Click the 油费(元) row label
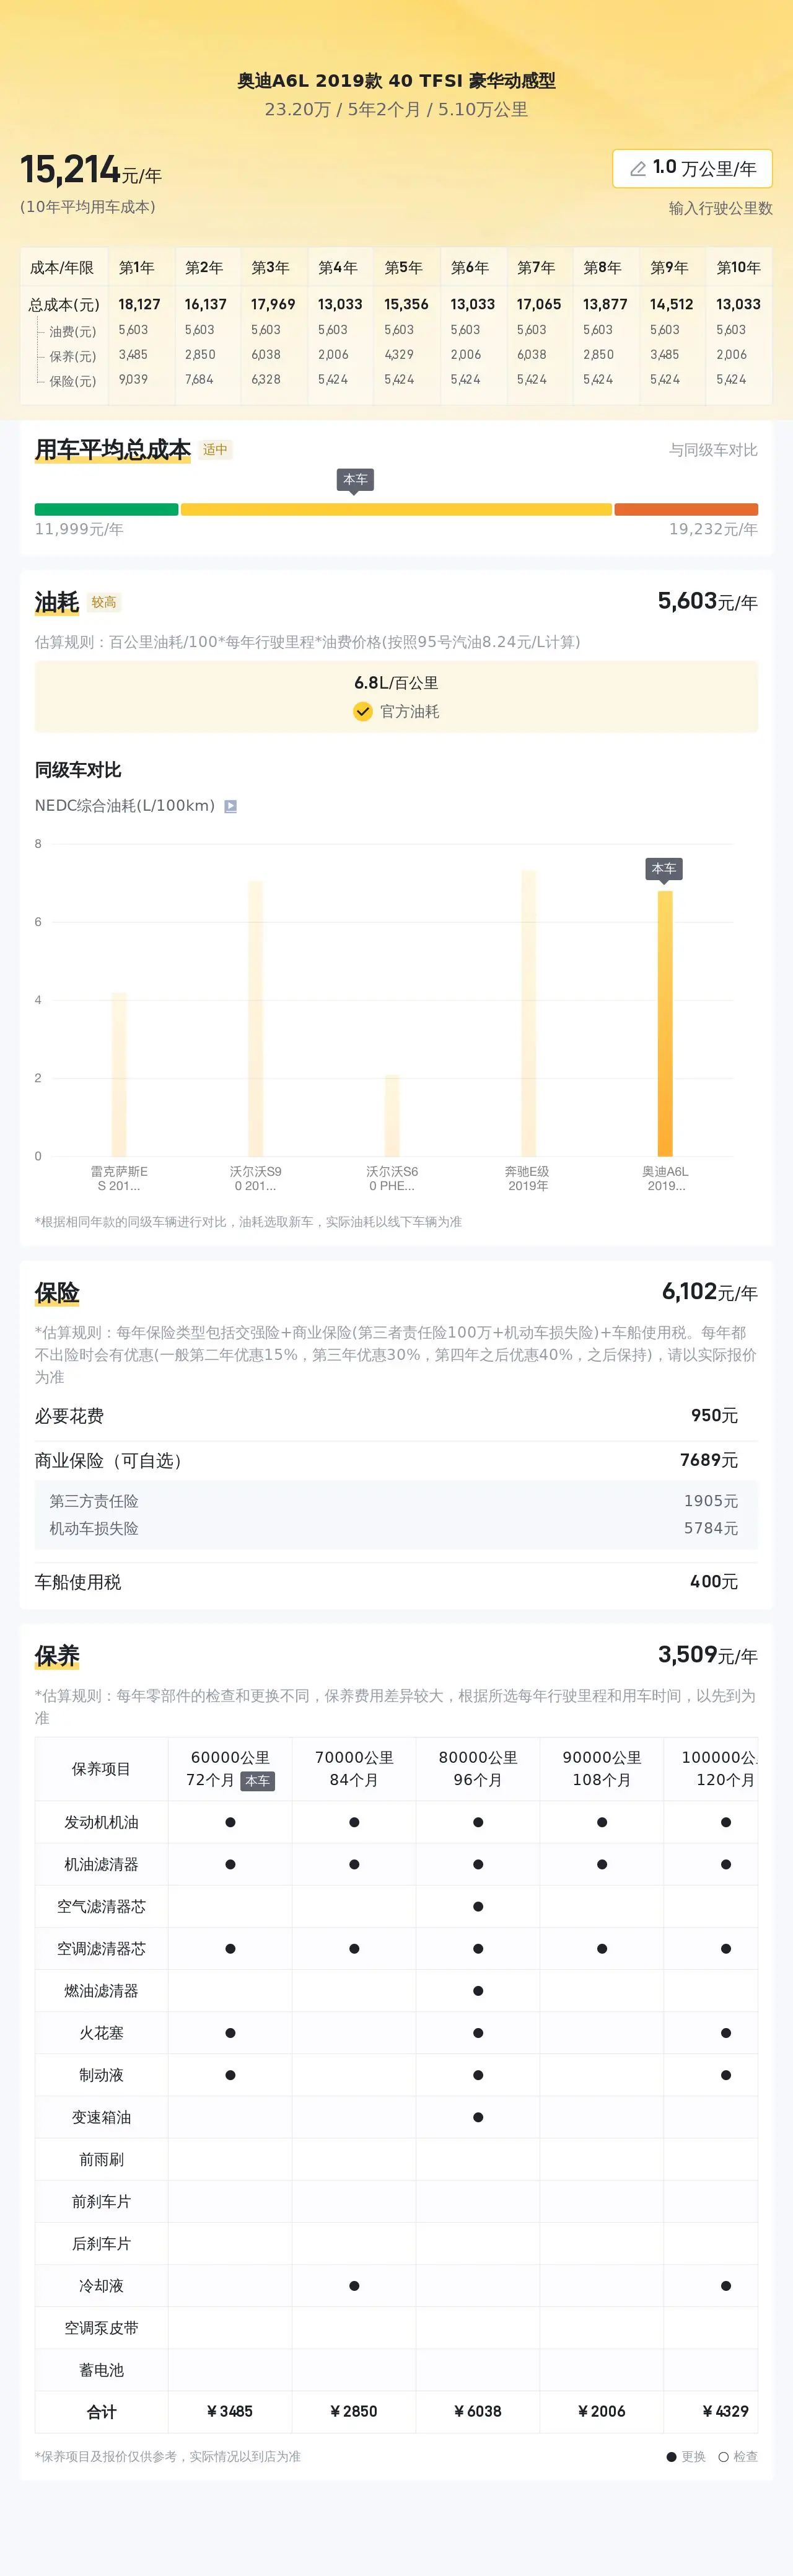This screenshot has height=2576, width=793. (73, 331)
